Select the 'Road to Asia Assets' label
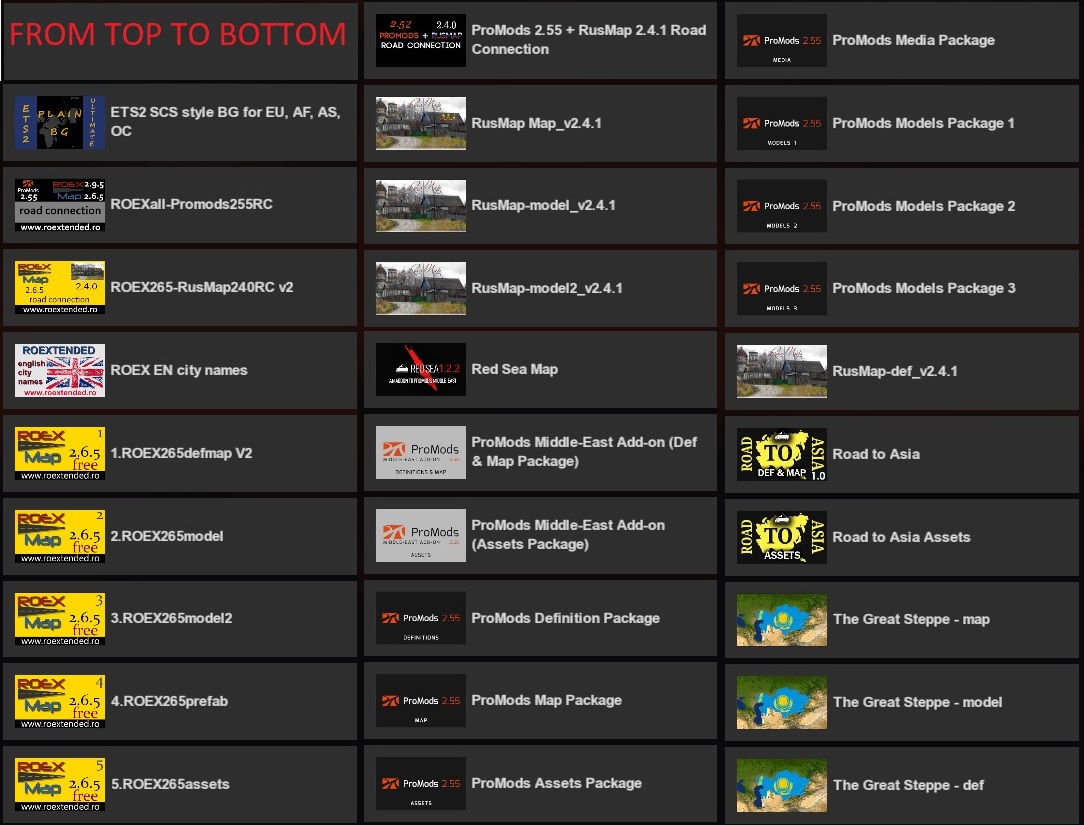This screenshot has height=825, width=1084. [x=901, y=537]
